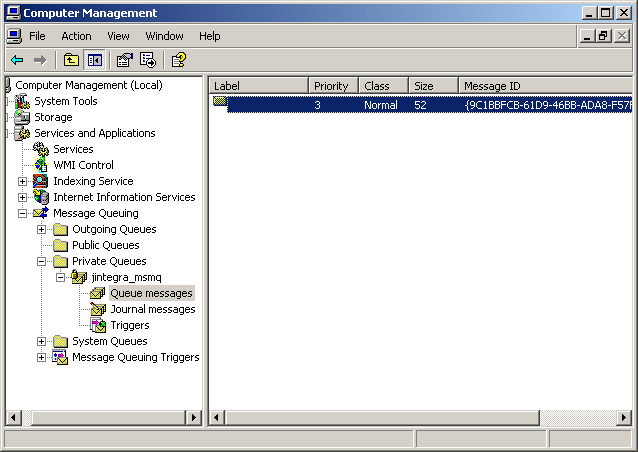Viewport: 638px width, 452px height.
Task: Open the Window menu
Action: click(164, 36)
